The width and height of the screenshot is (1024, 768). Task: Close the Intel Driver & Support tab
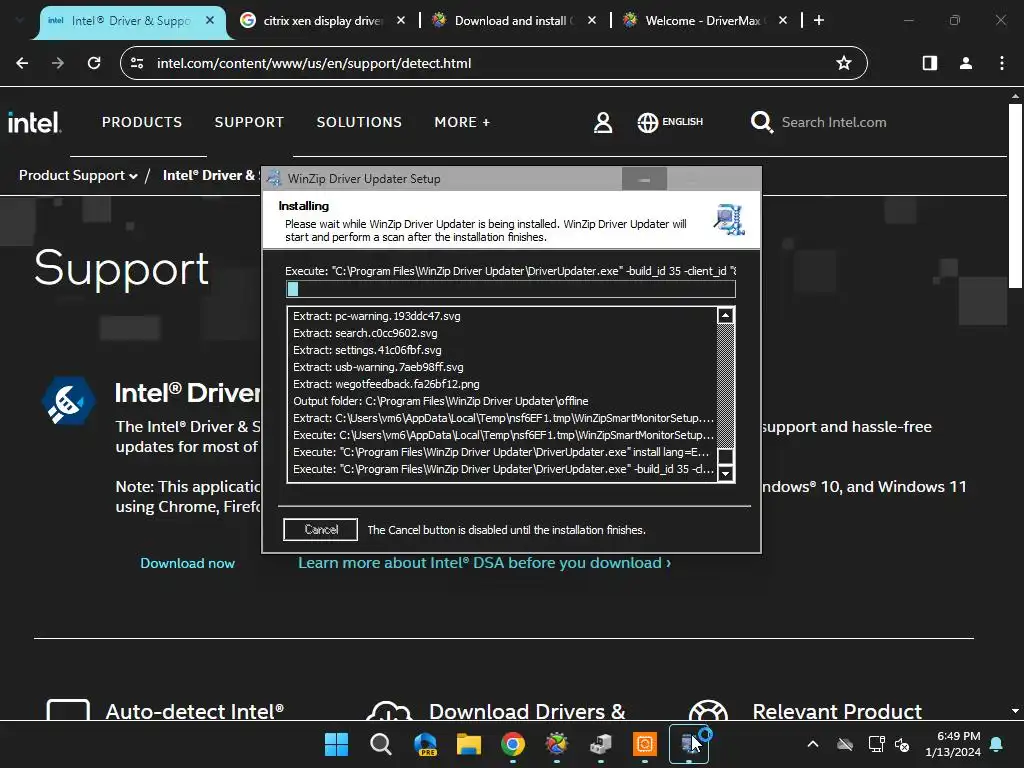[210, 20]
